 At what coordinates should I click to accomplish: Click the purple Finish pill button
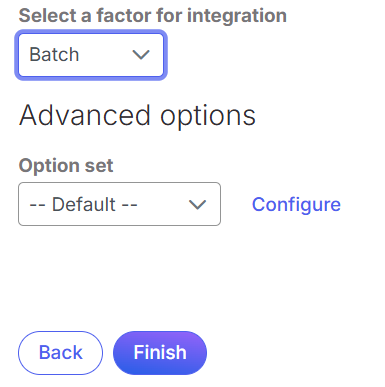(x=160, y=353)
